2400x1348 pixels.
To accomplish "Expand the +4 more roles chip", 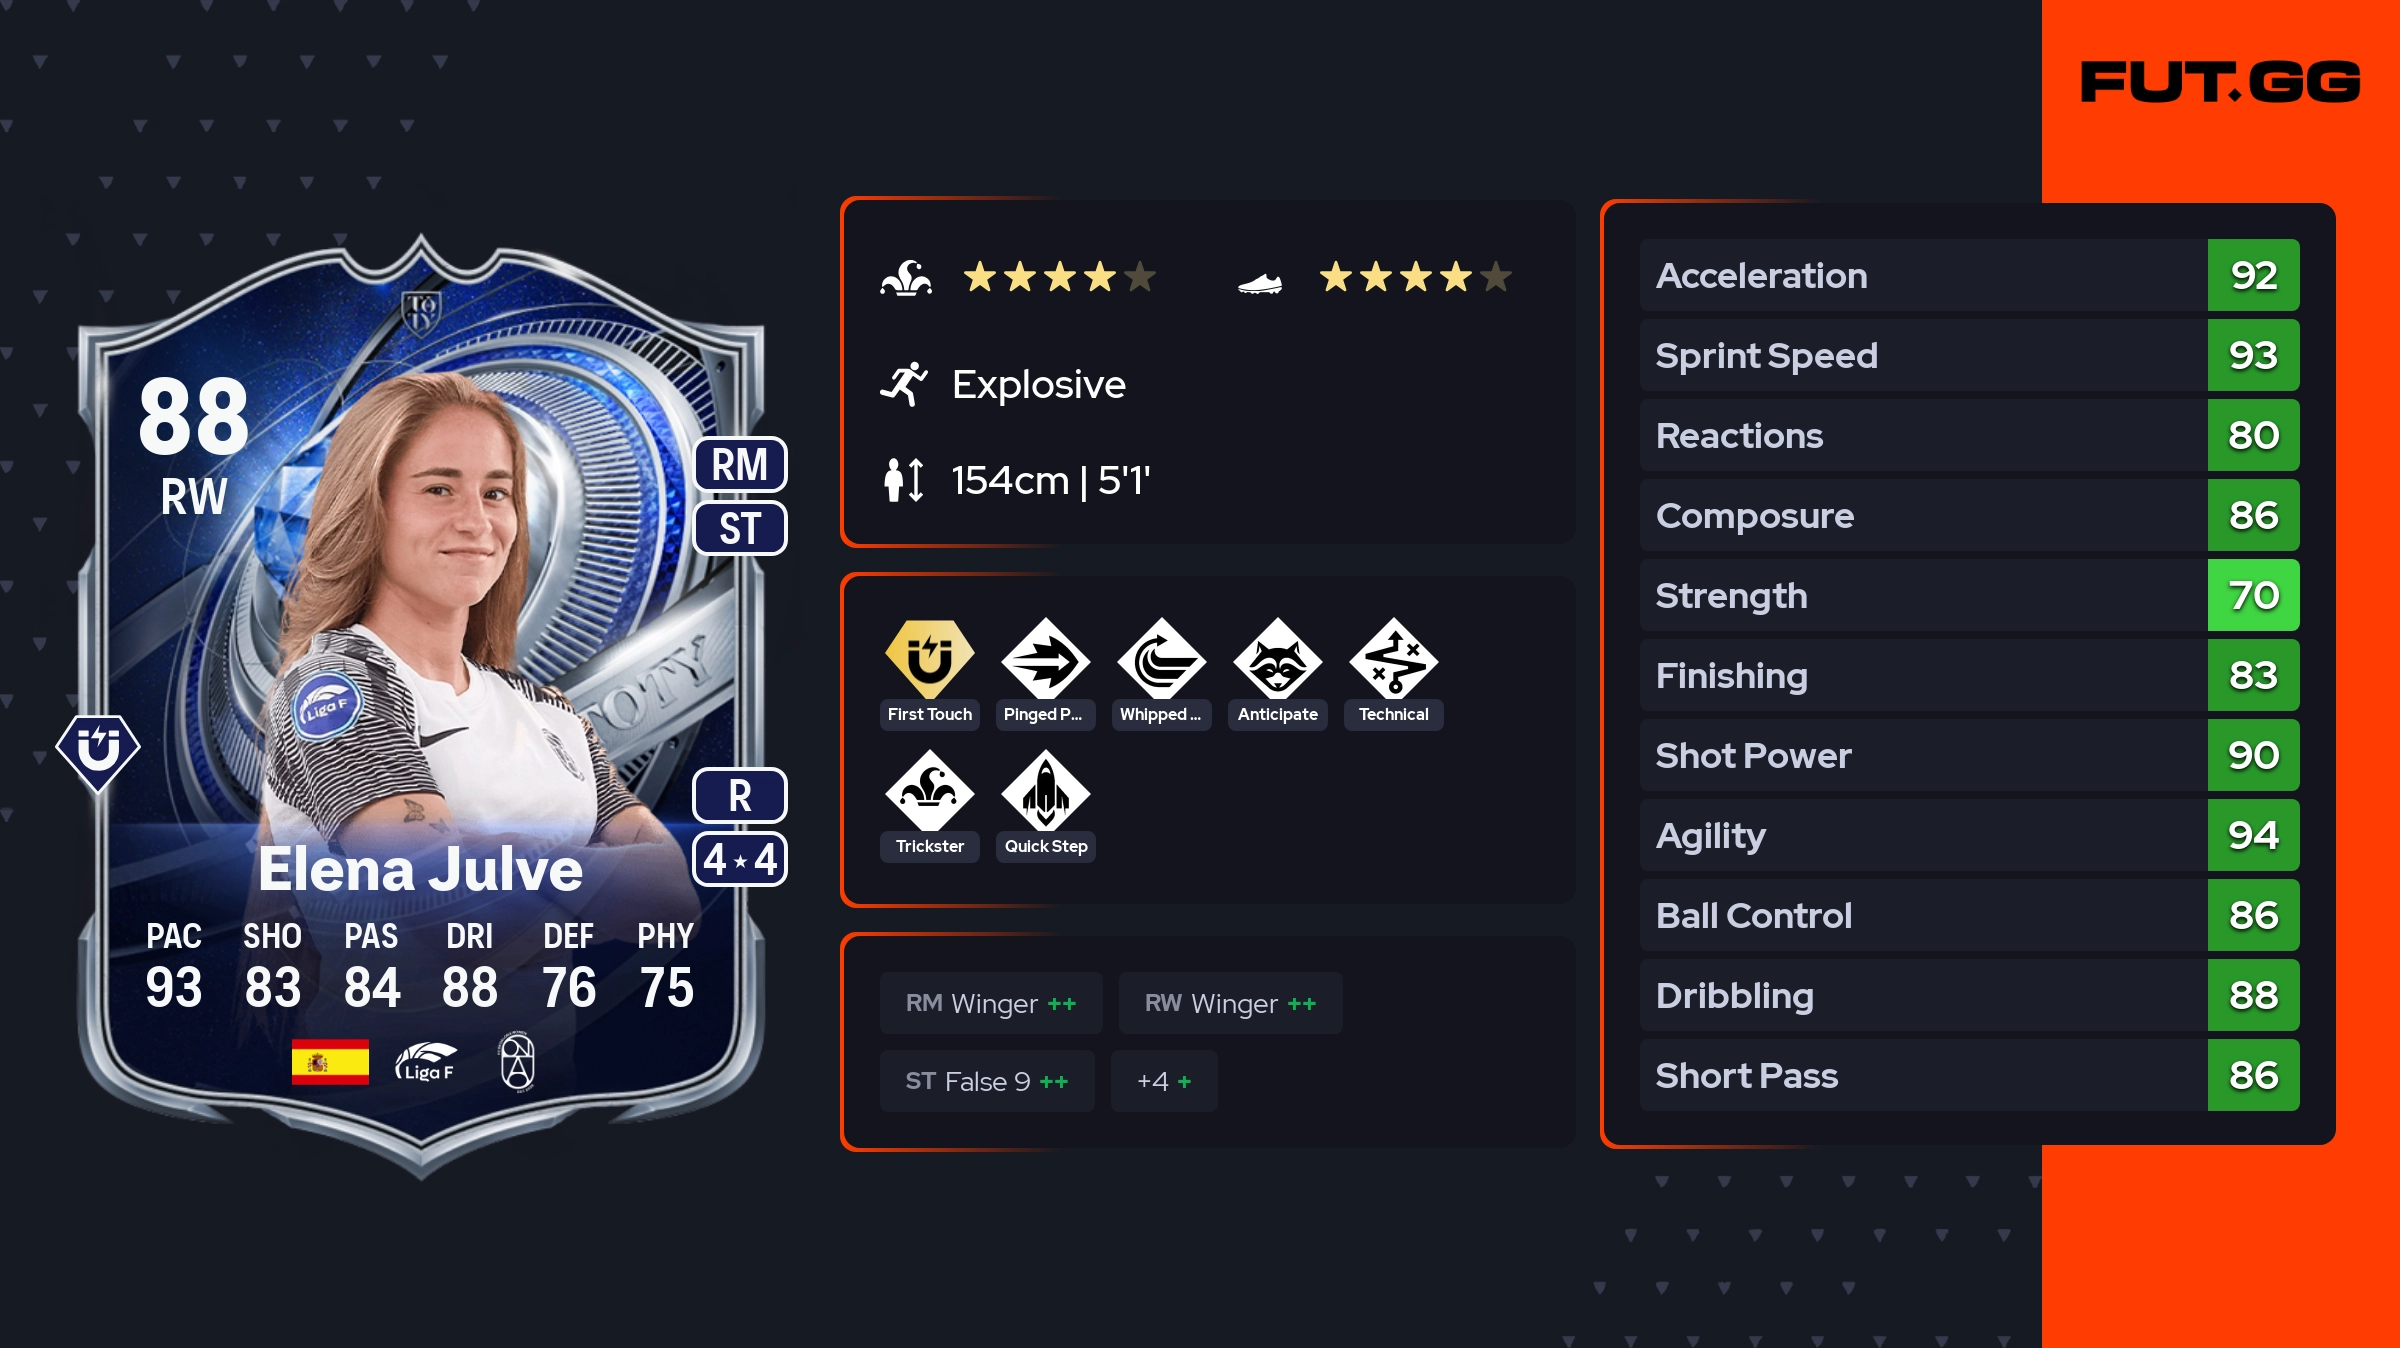I will pos(1164,1081).
